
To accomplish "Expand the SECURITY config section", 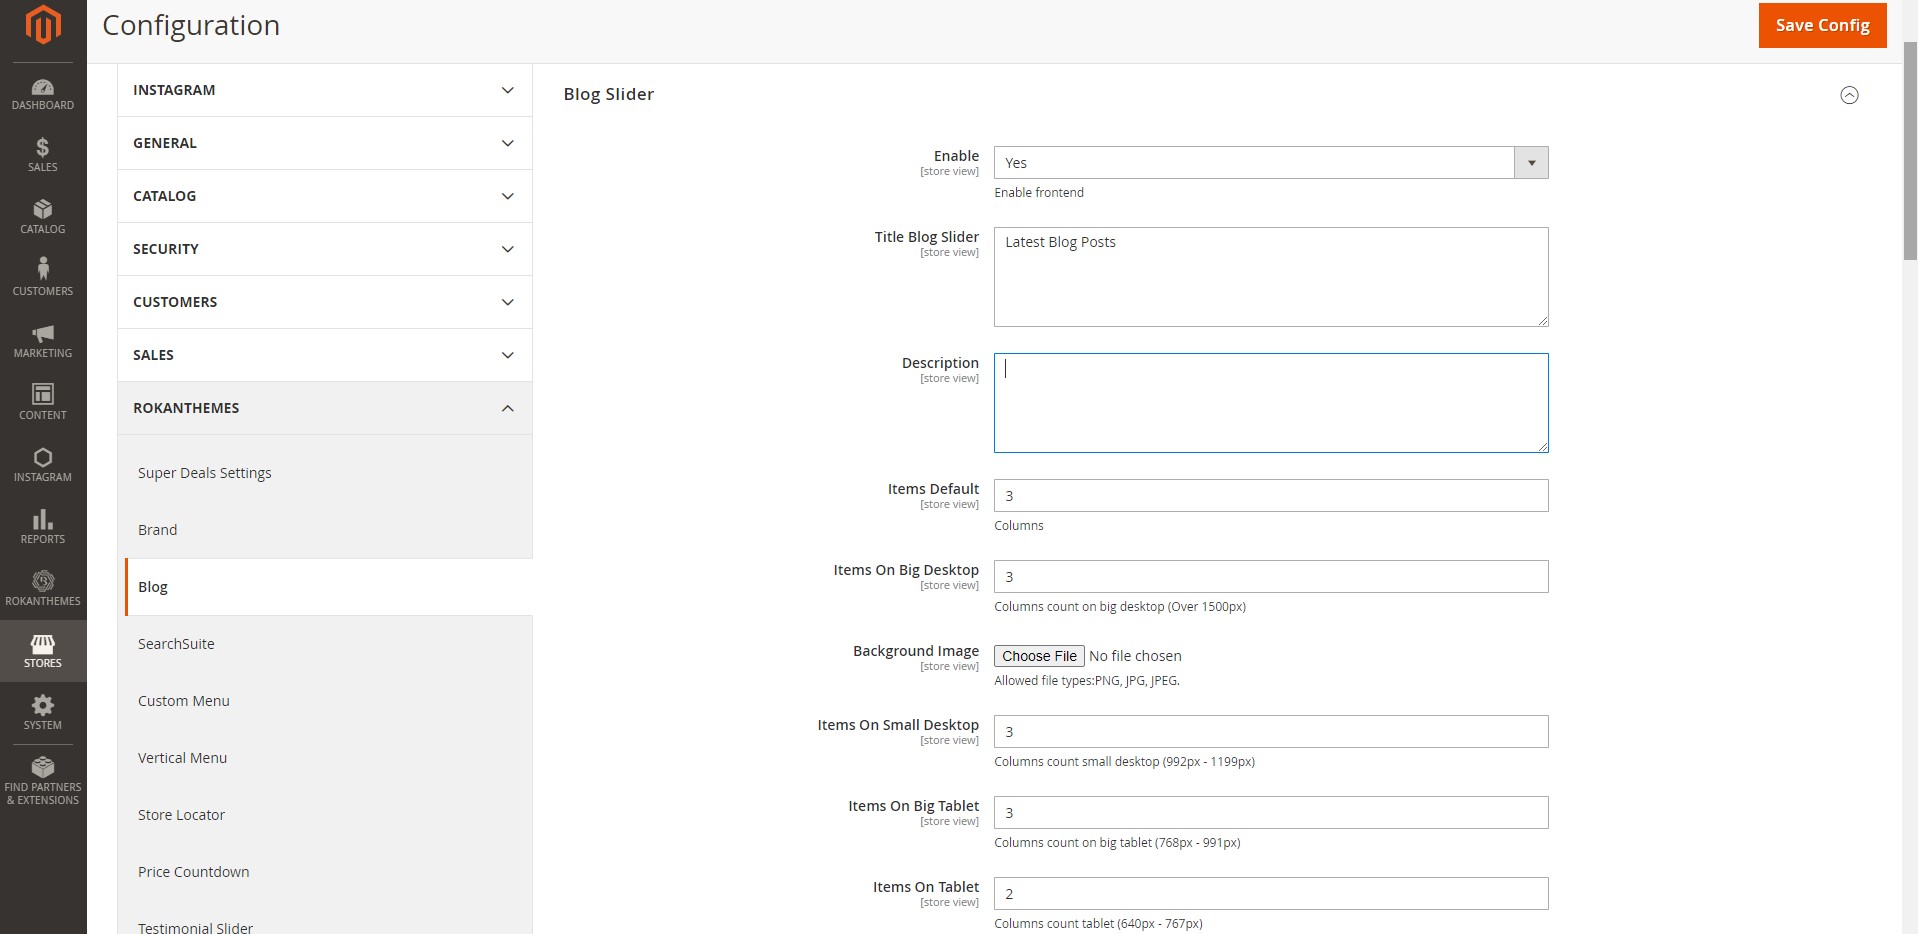I will (x=325, y=249).
